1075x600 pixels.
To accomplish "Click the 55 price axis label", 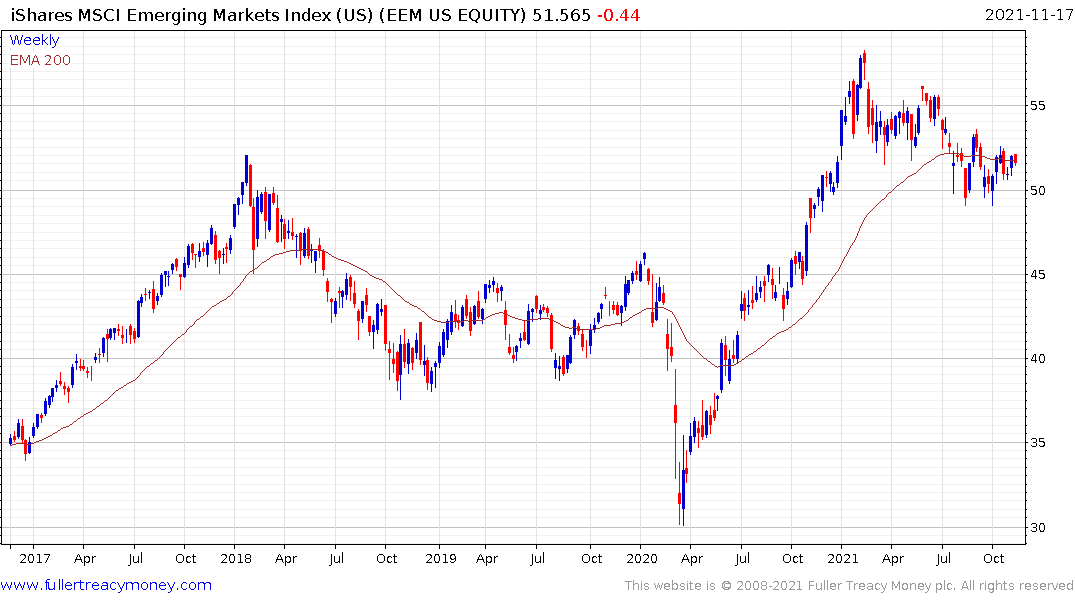I will (x=1037, y=106).
